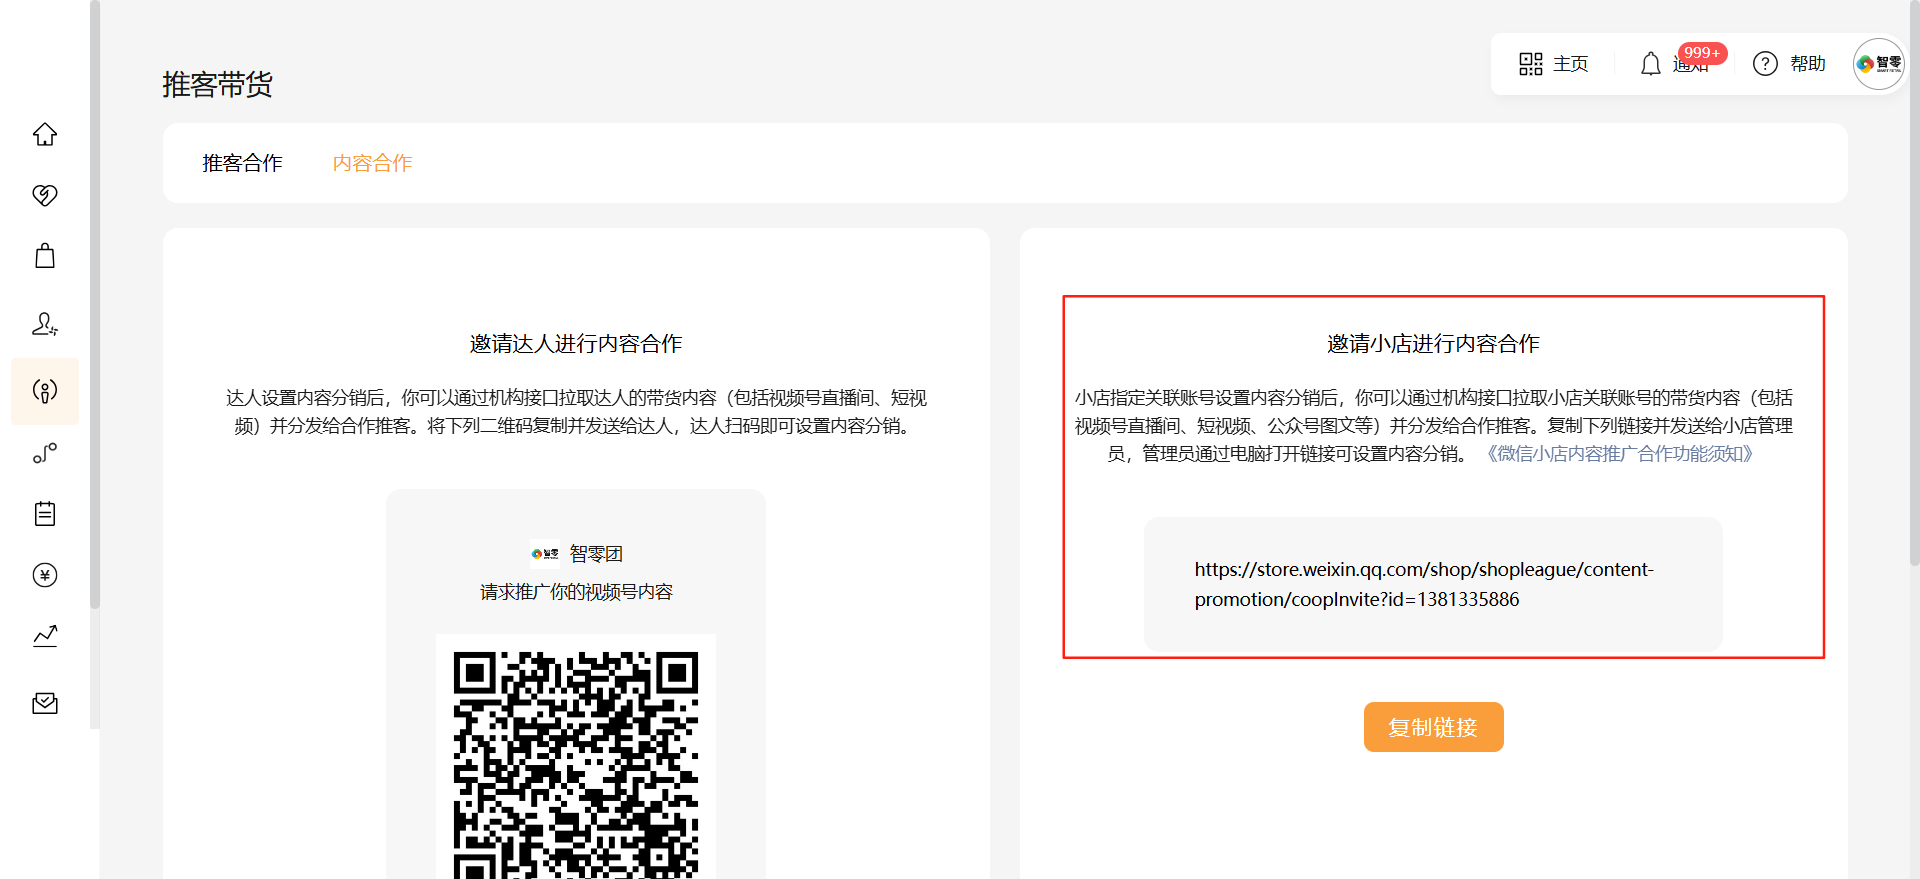This screenshot has height=879, width=1920.
Task: Click the question mark help icon
Action: coord(1765,64)
